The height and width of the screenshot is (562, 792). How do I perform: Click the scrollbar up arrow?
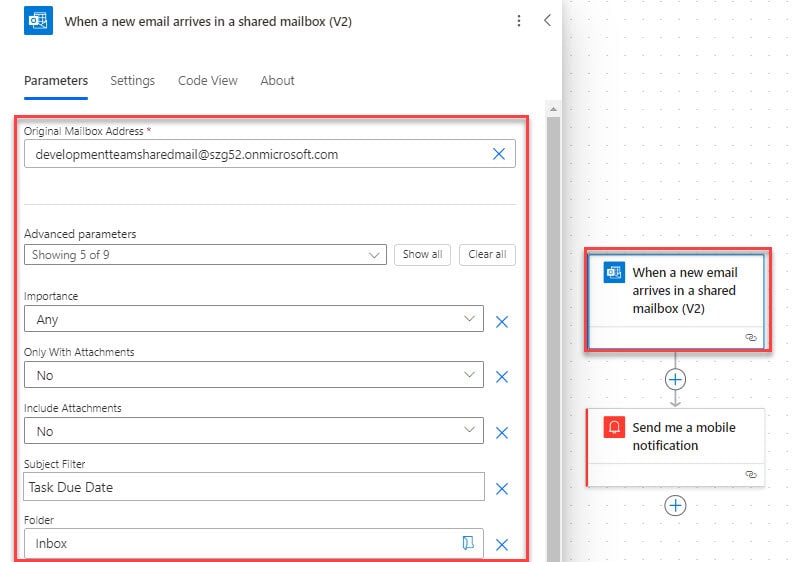point(553,109)
